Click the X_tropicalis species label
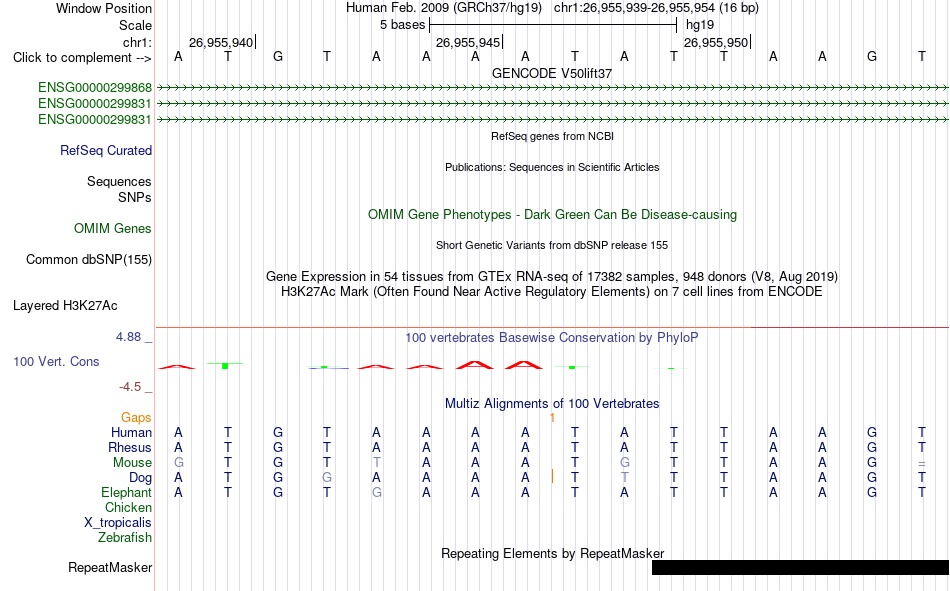 coord(118,523)
